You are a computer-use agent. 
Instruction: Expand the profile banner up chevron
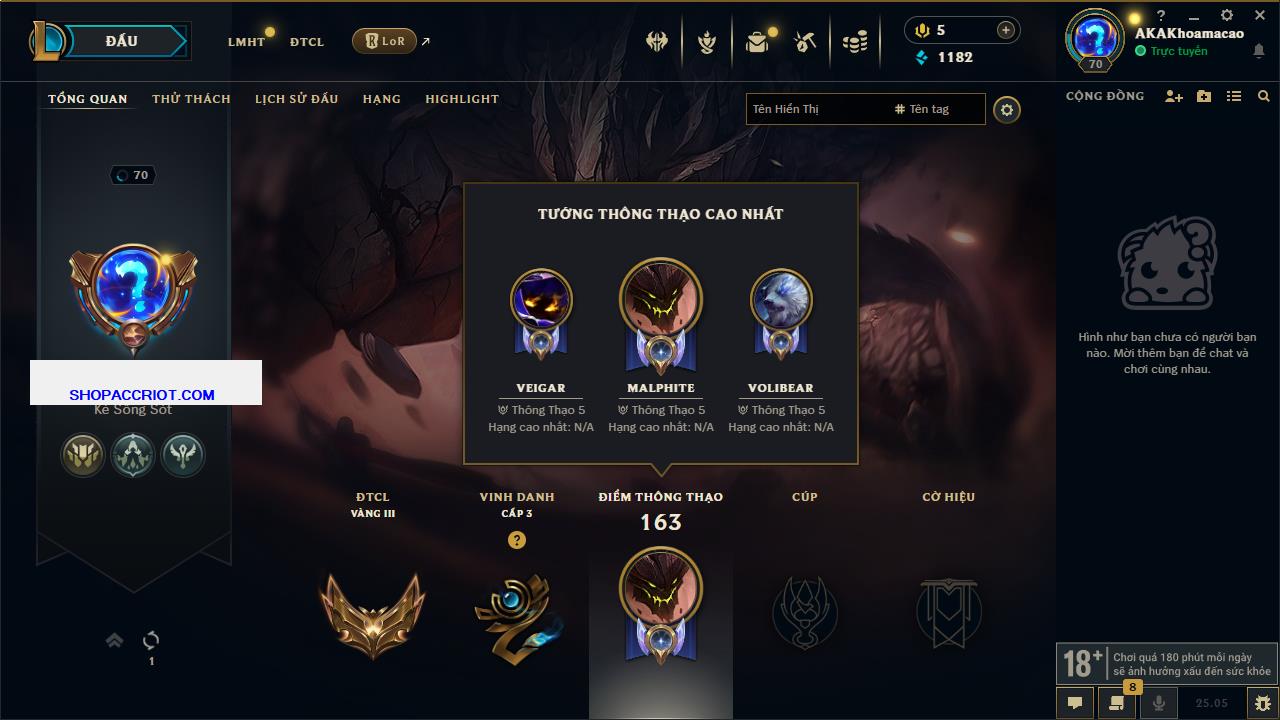[115, 640]
